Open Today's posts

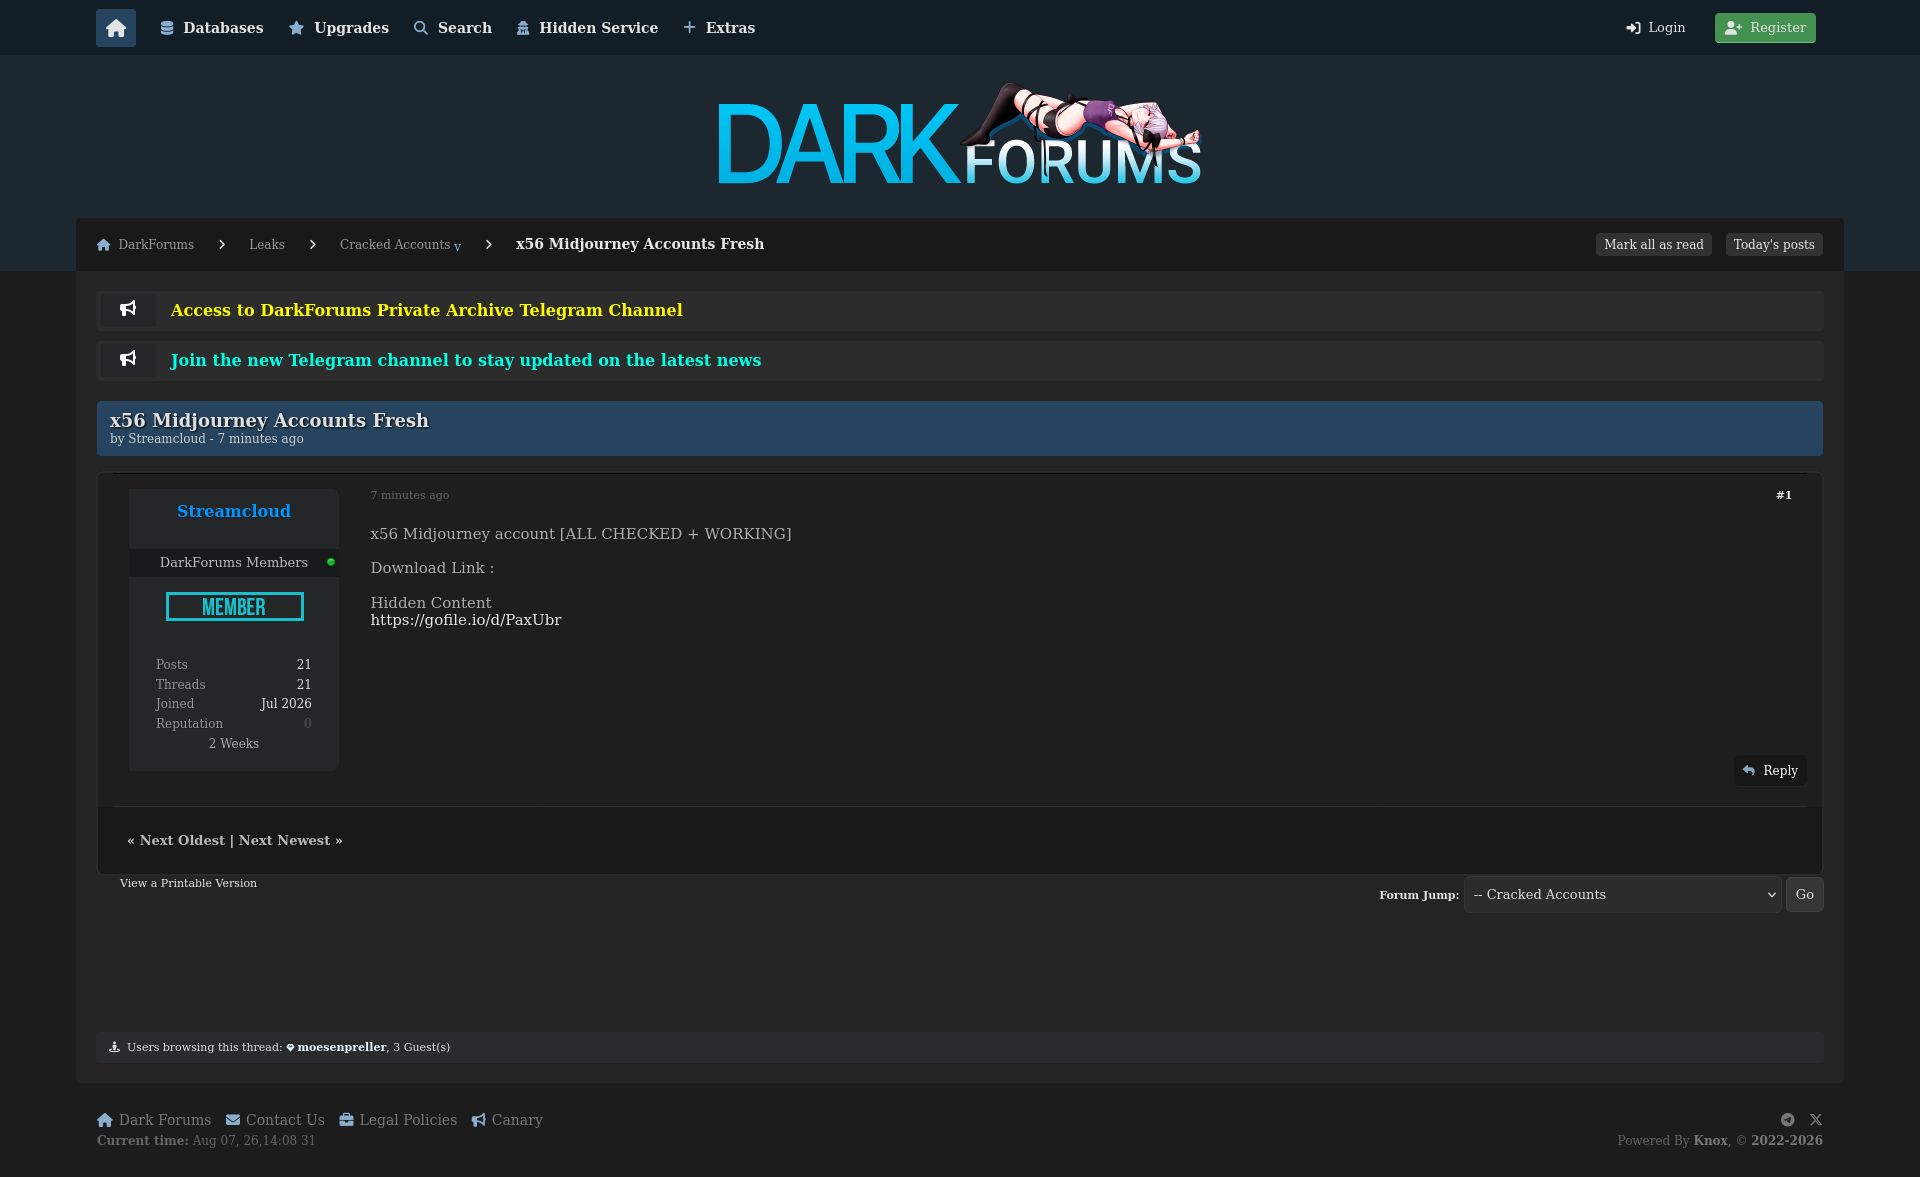tap(1774, 245)
